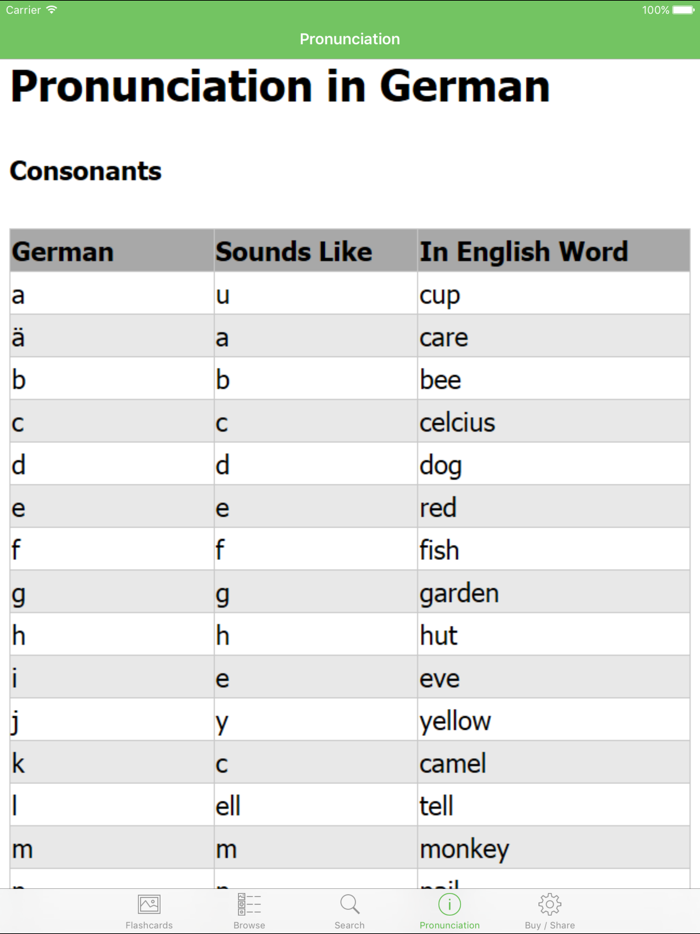Switch to the Flashcards tab
The width and height of the screenshot is (700, 934).
coord(149,910)
